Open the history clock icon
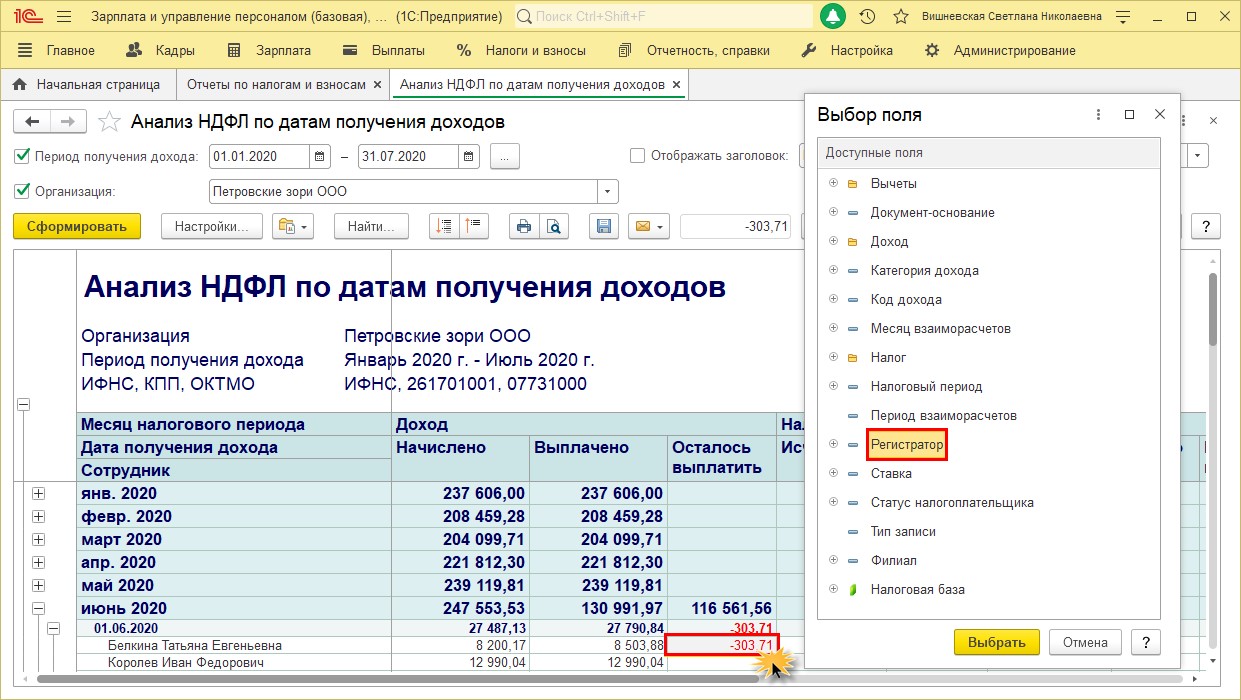 point(867,16)
